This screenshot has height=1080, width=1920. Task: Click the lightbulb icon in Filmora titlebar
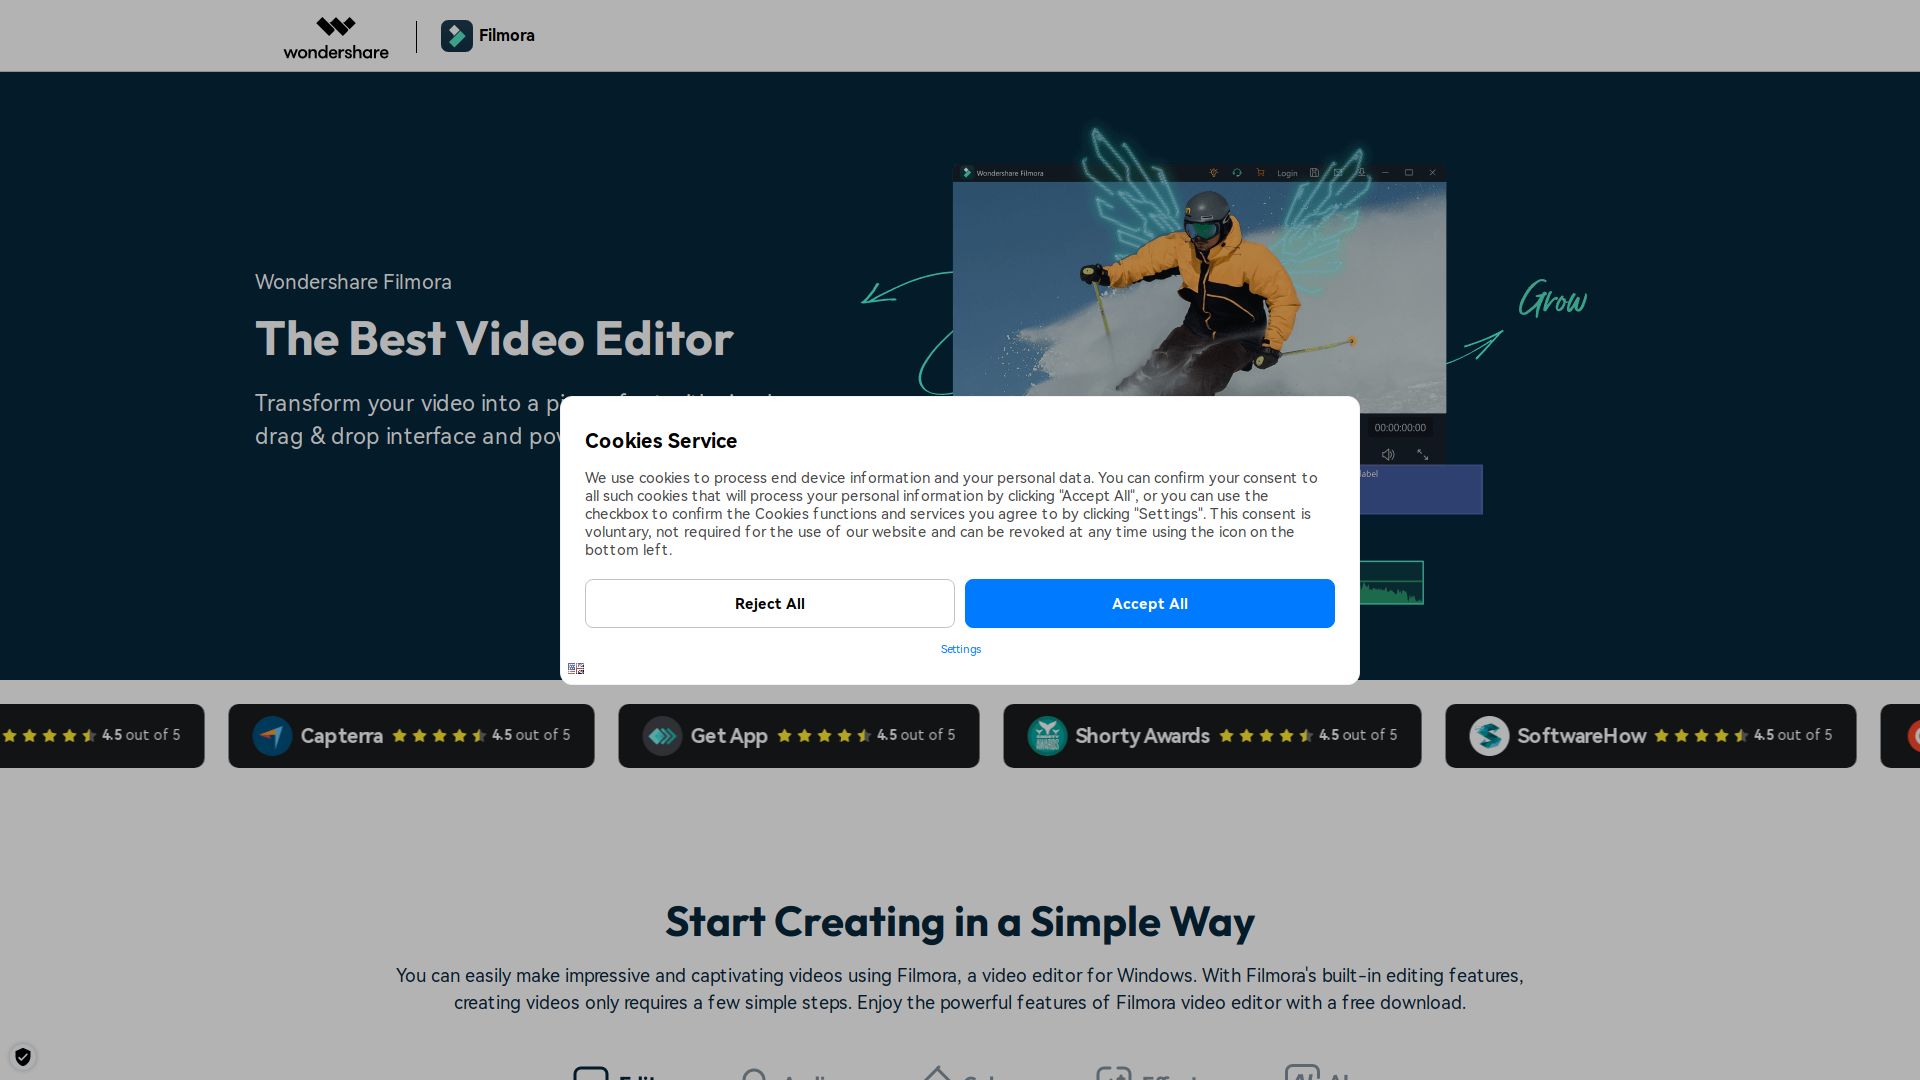click(1213, 173)
